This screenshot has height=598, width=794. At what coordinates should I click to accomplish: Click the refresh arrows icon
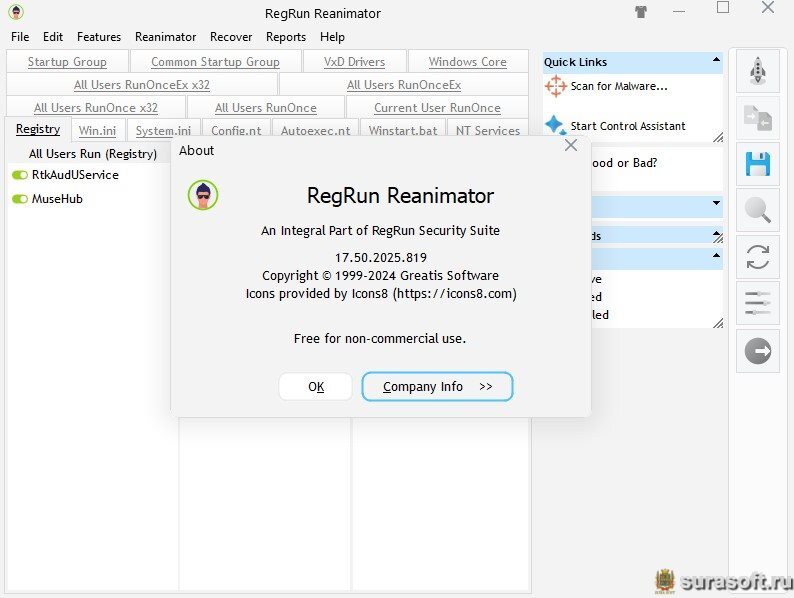point(758,257)
